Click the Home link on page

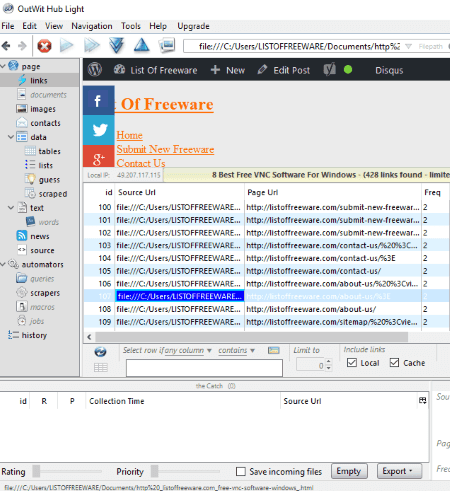pos(129,135)
